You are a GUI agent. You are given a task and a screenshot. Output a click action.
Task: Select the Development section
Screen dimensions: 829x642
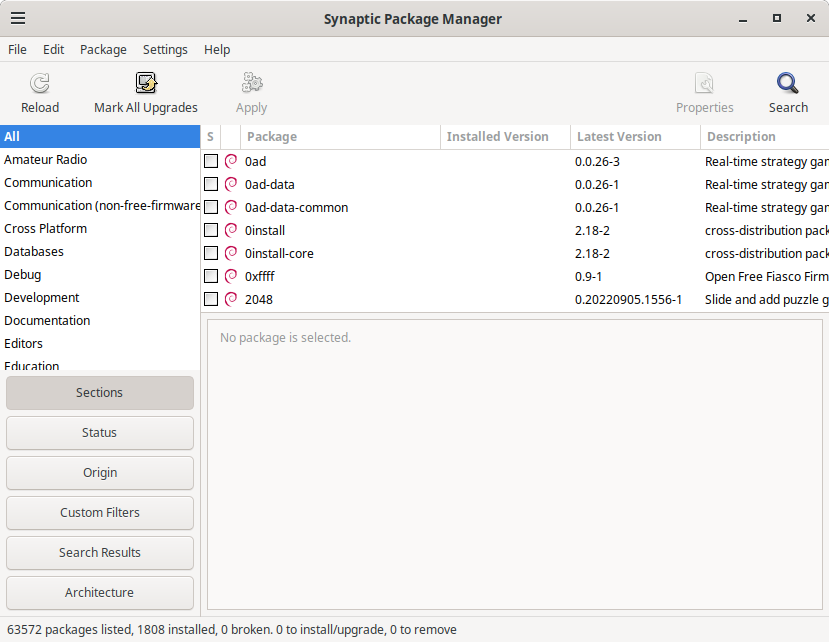point(100,297)
